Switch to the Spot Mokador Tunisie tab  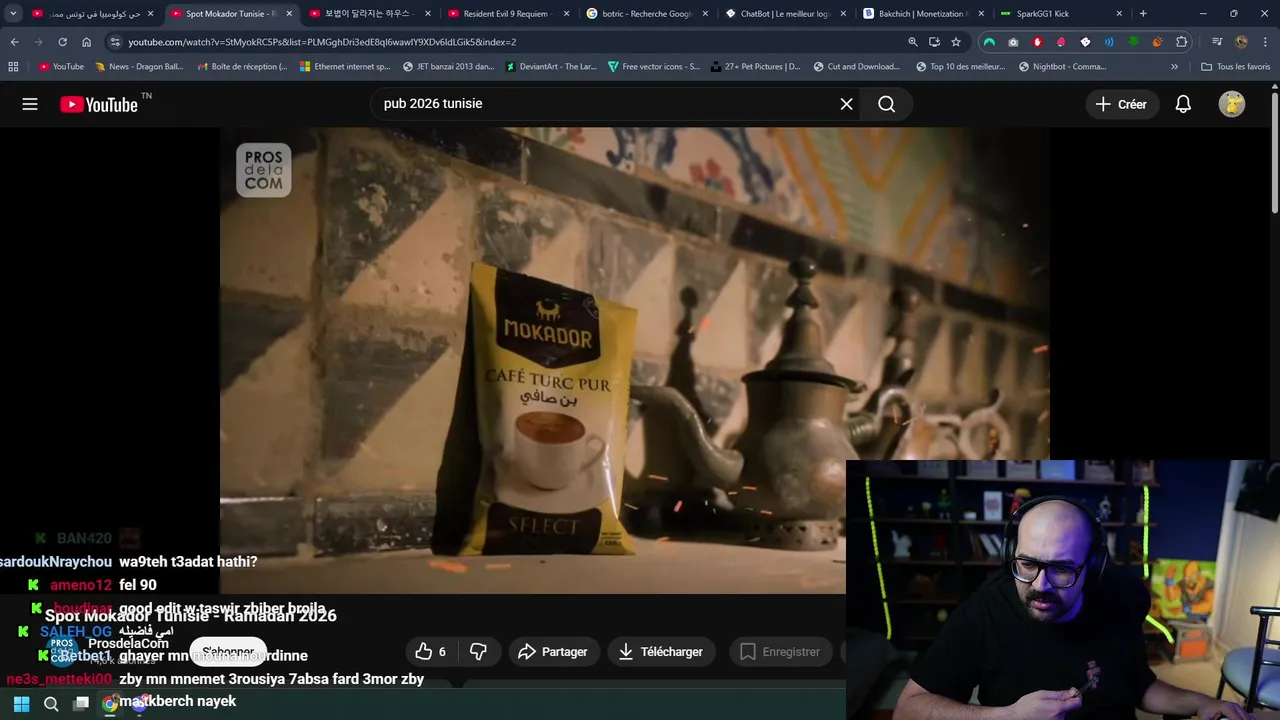[230, 14]
